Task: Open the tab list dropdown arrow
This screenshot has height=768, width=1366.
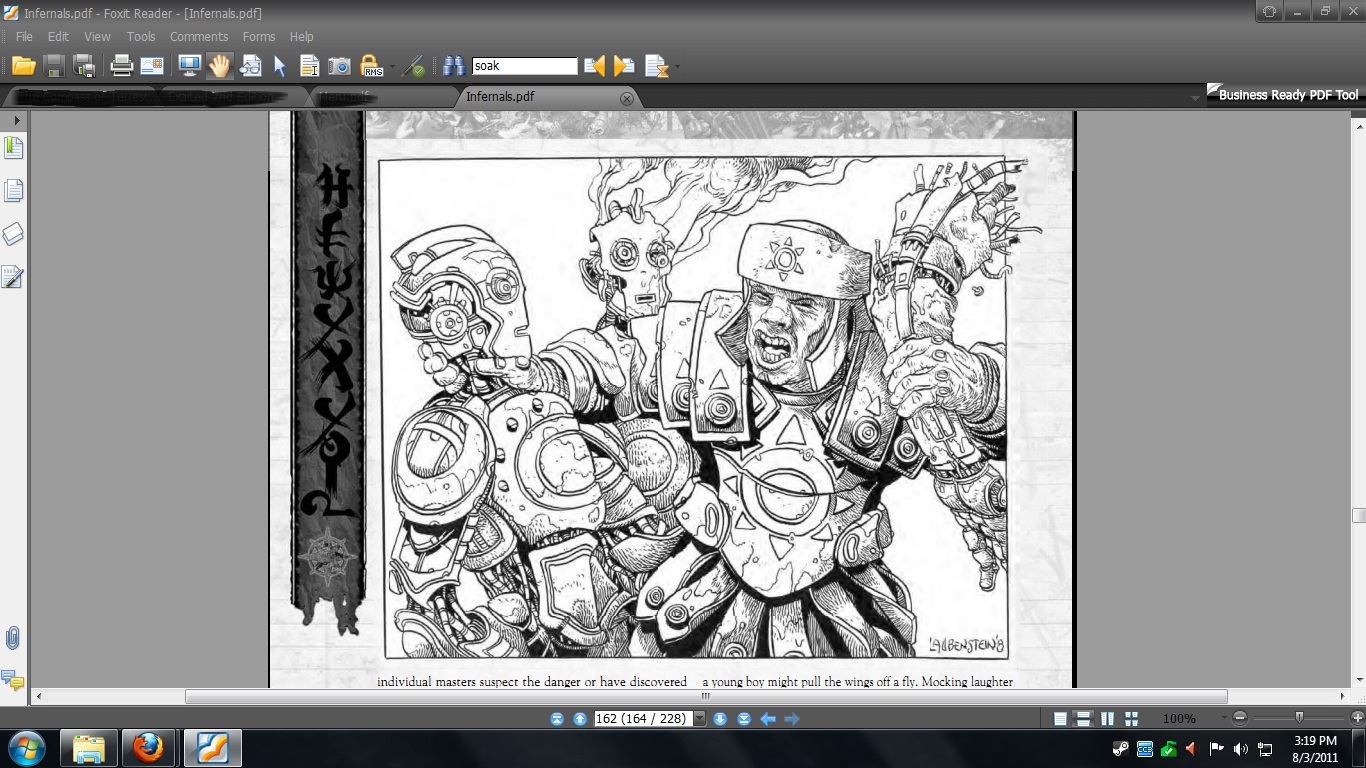Action: tap(1195, 98)
